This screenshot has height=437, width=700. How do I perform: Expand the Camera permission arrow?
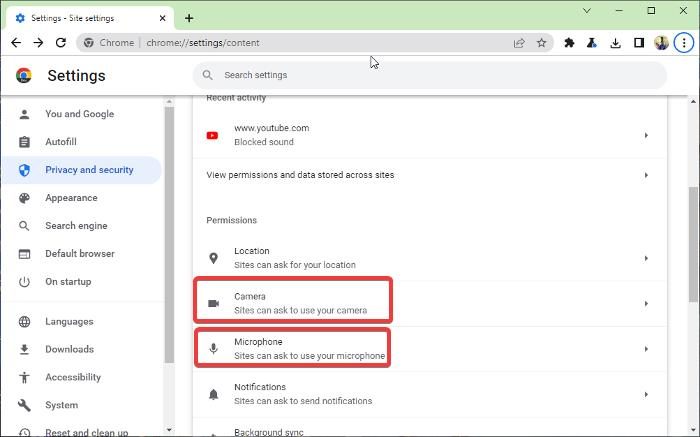(646, 304)
